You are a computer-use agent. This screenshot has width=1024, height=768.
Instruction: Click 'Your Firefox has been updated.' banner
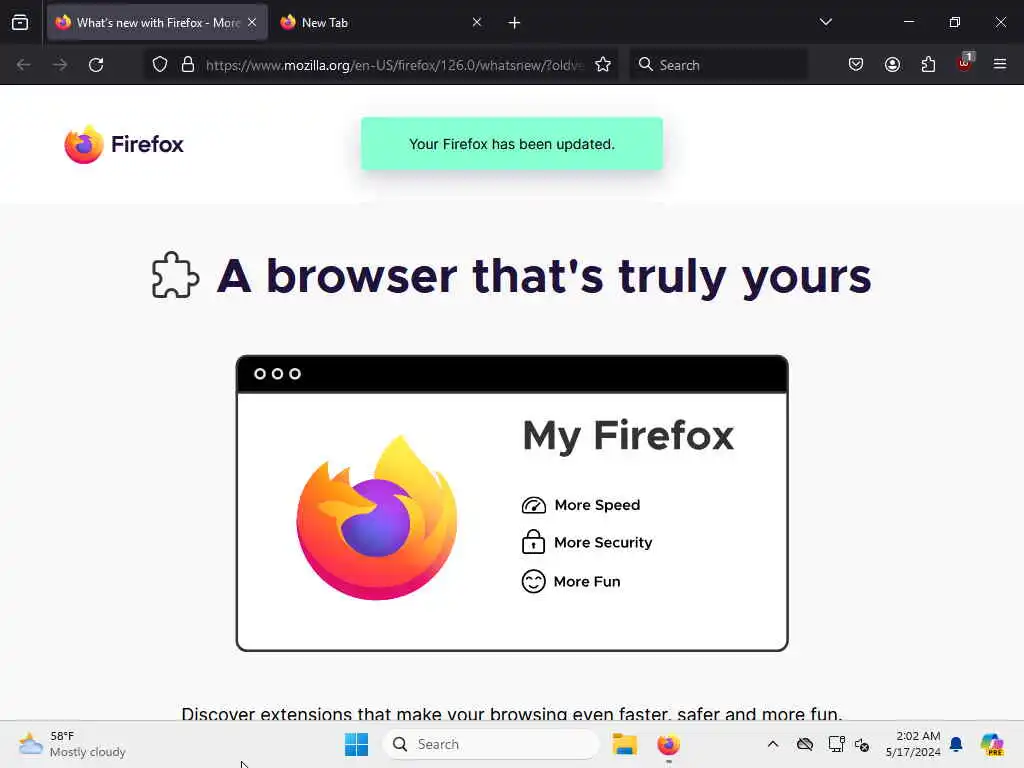[512, 144]
